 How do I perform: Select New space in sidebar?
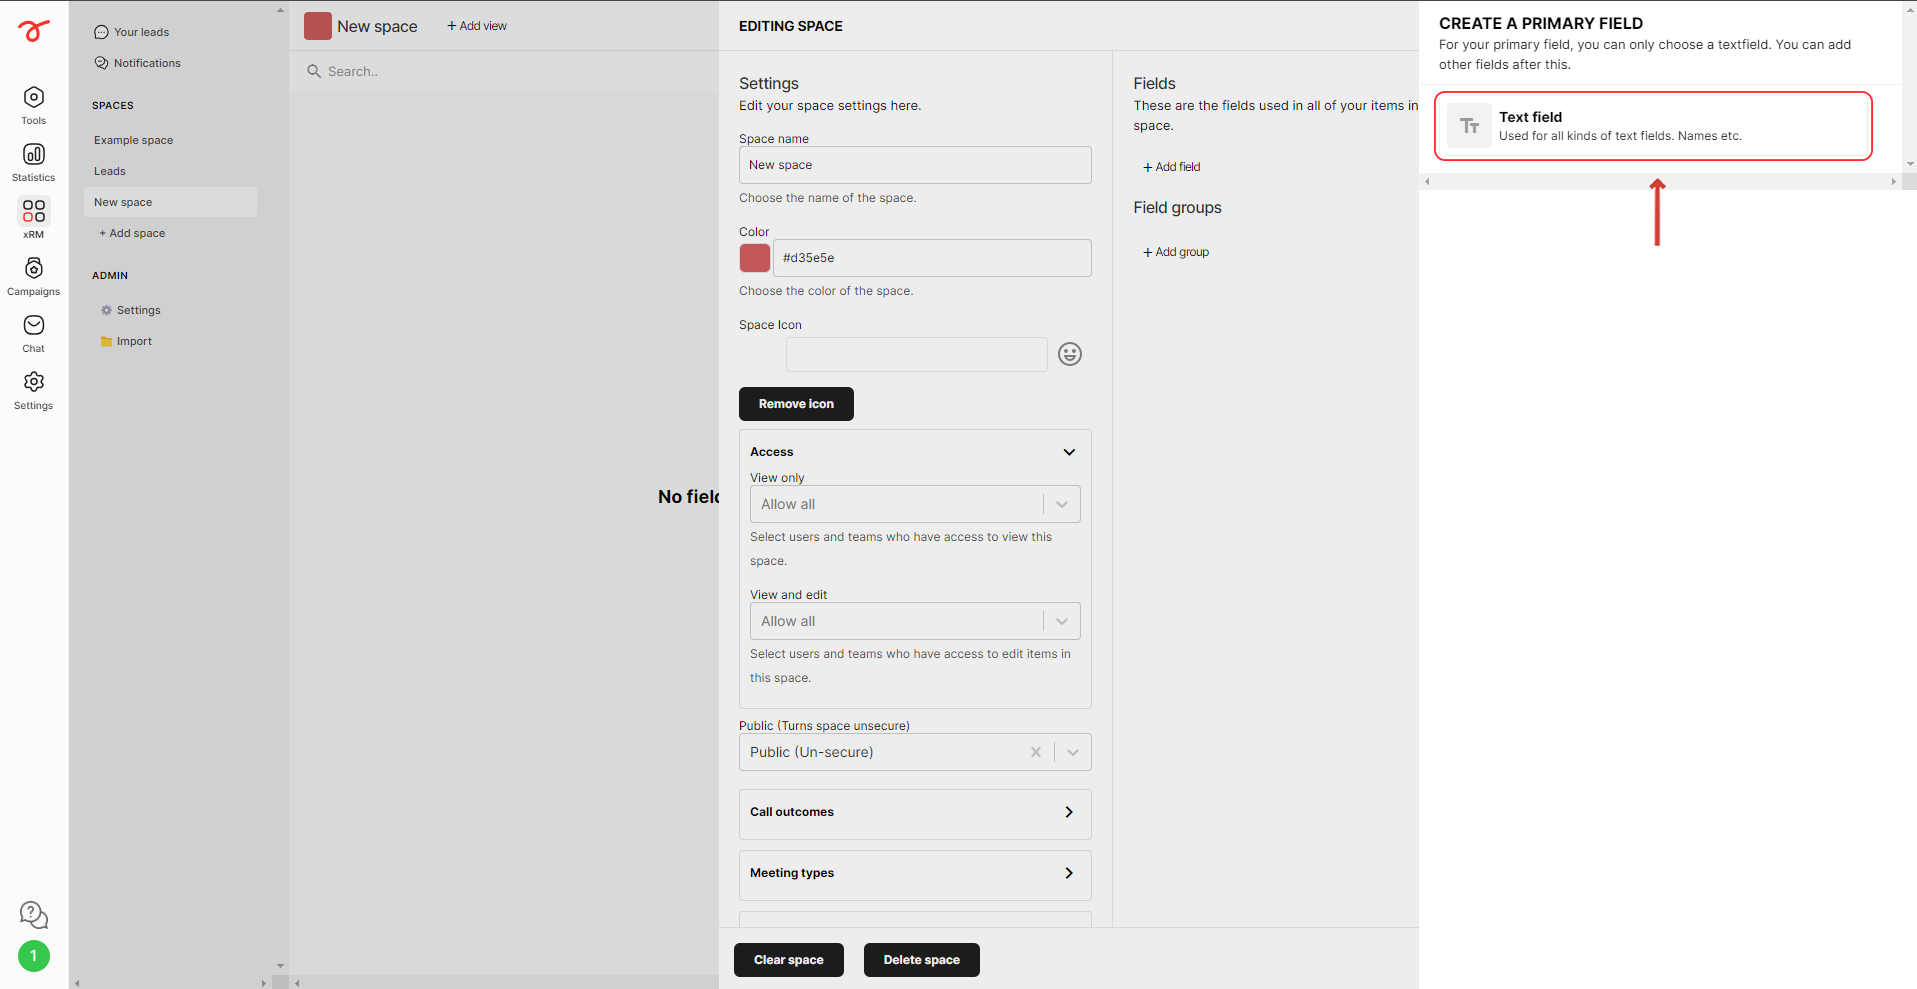170,202
